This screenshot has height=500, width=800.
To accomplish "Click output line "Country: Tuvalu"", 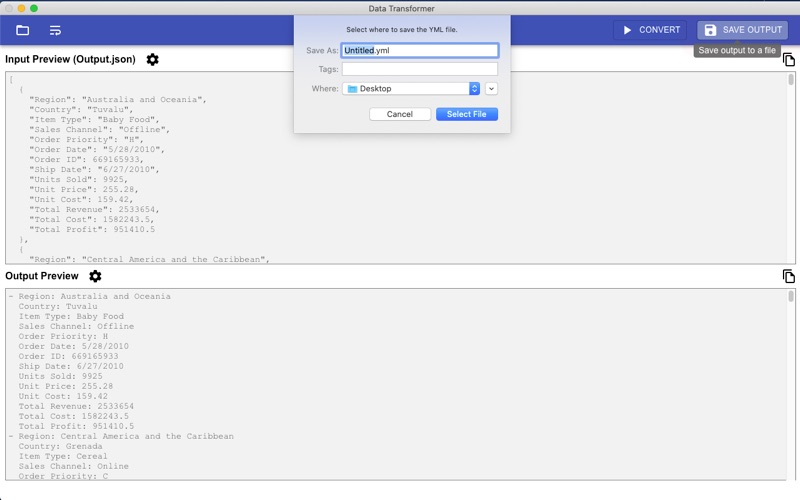I will click(58, 306).
